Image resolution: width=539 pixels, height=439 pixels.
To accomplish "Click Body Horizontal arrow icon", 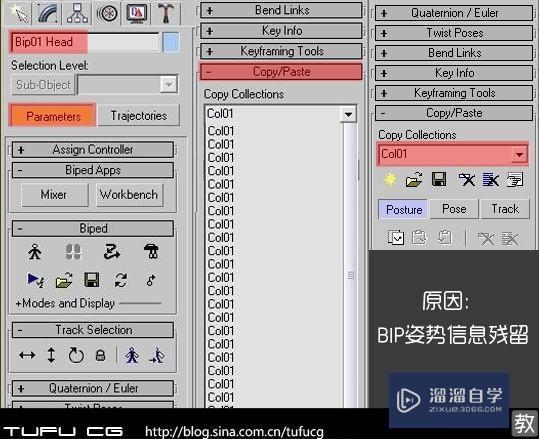I will pos(27,355).
